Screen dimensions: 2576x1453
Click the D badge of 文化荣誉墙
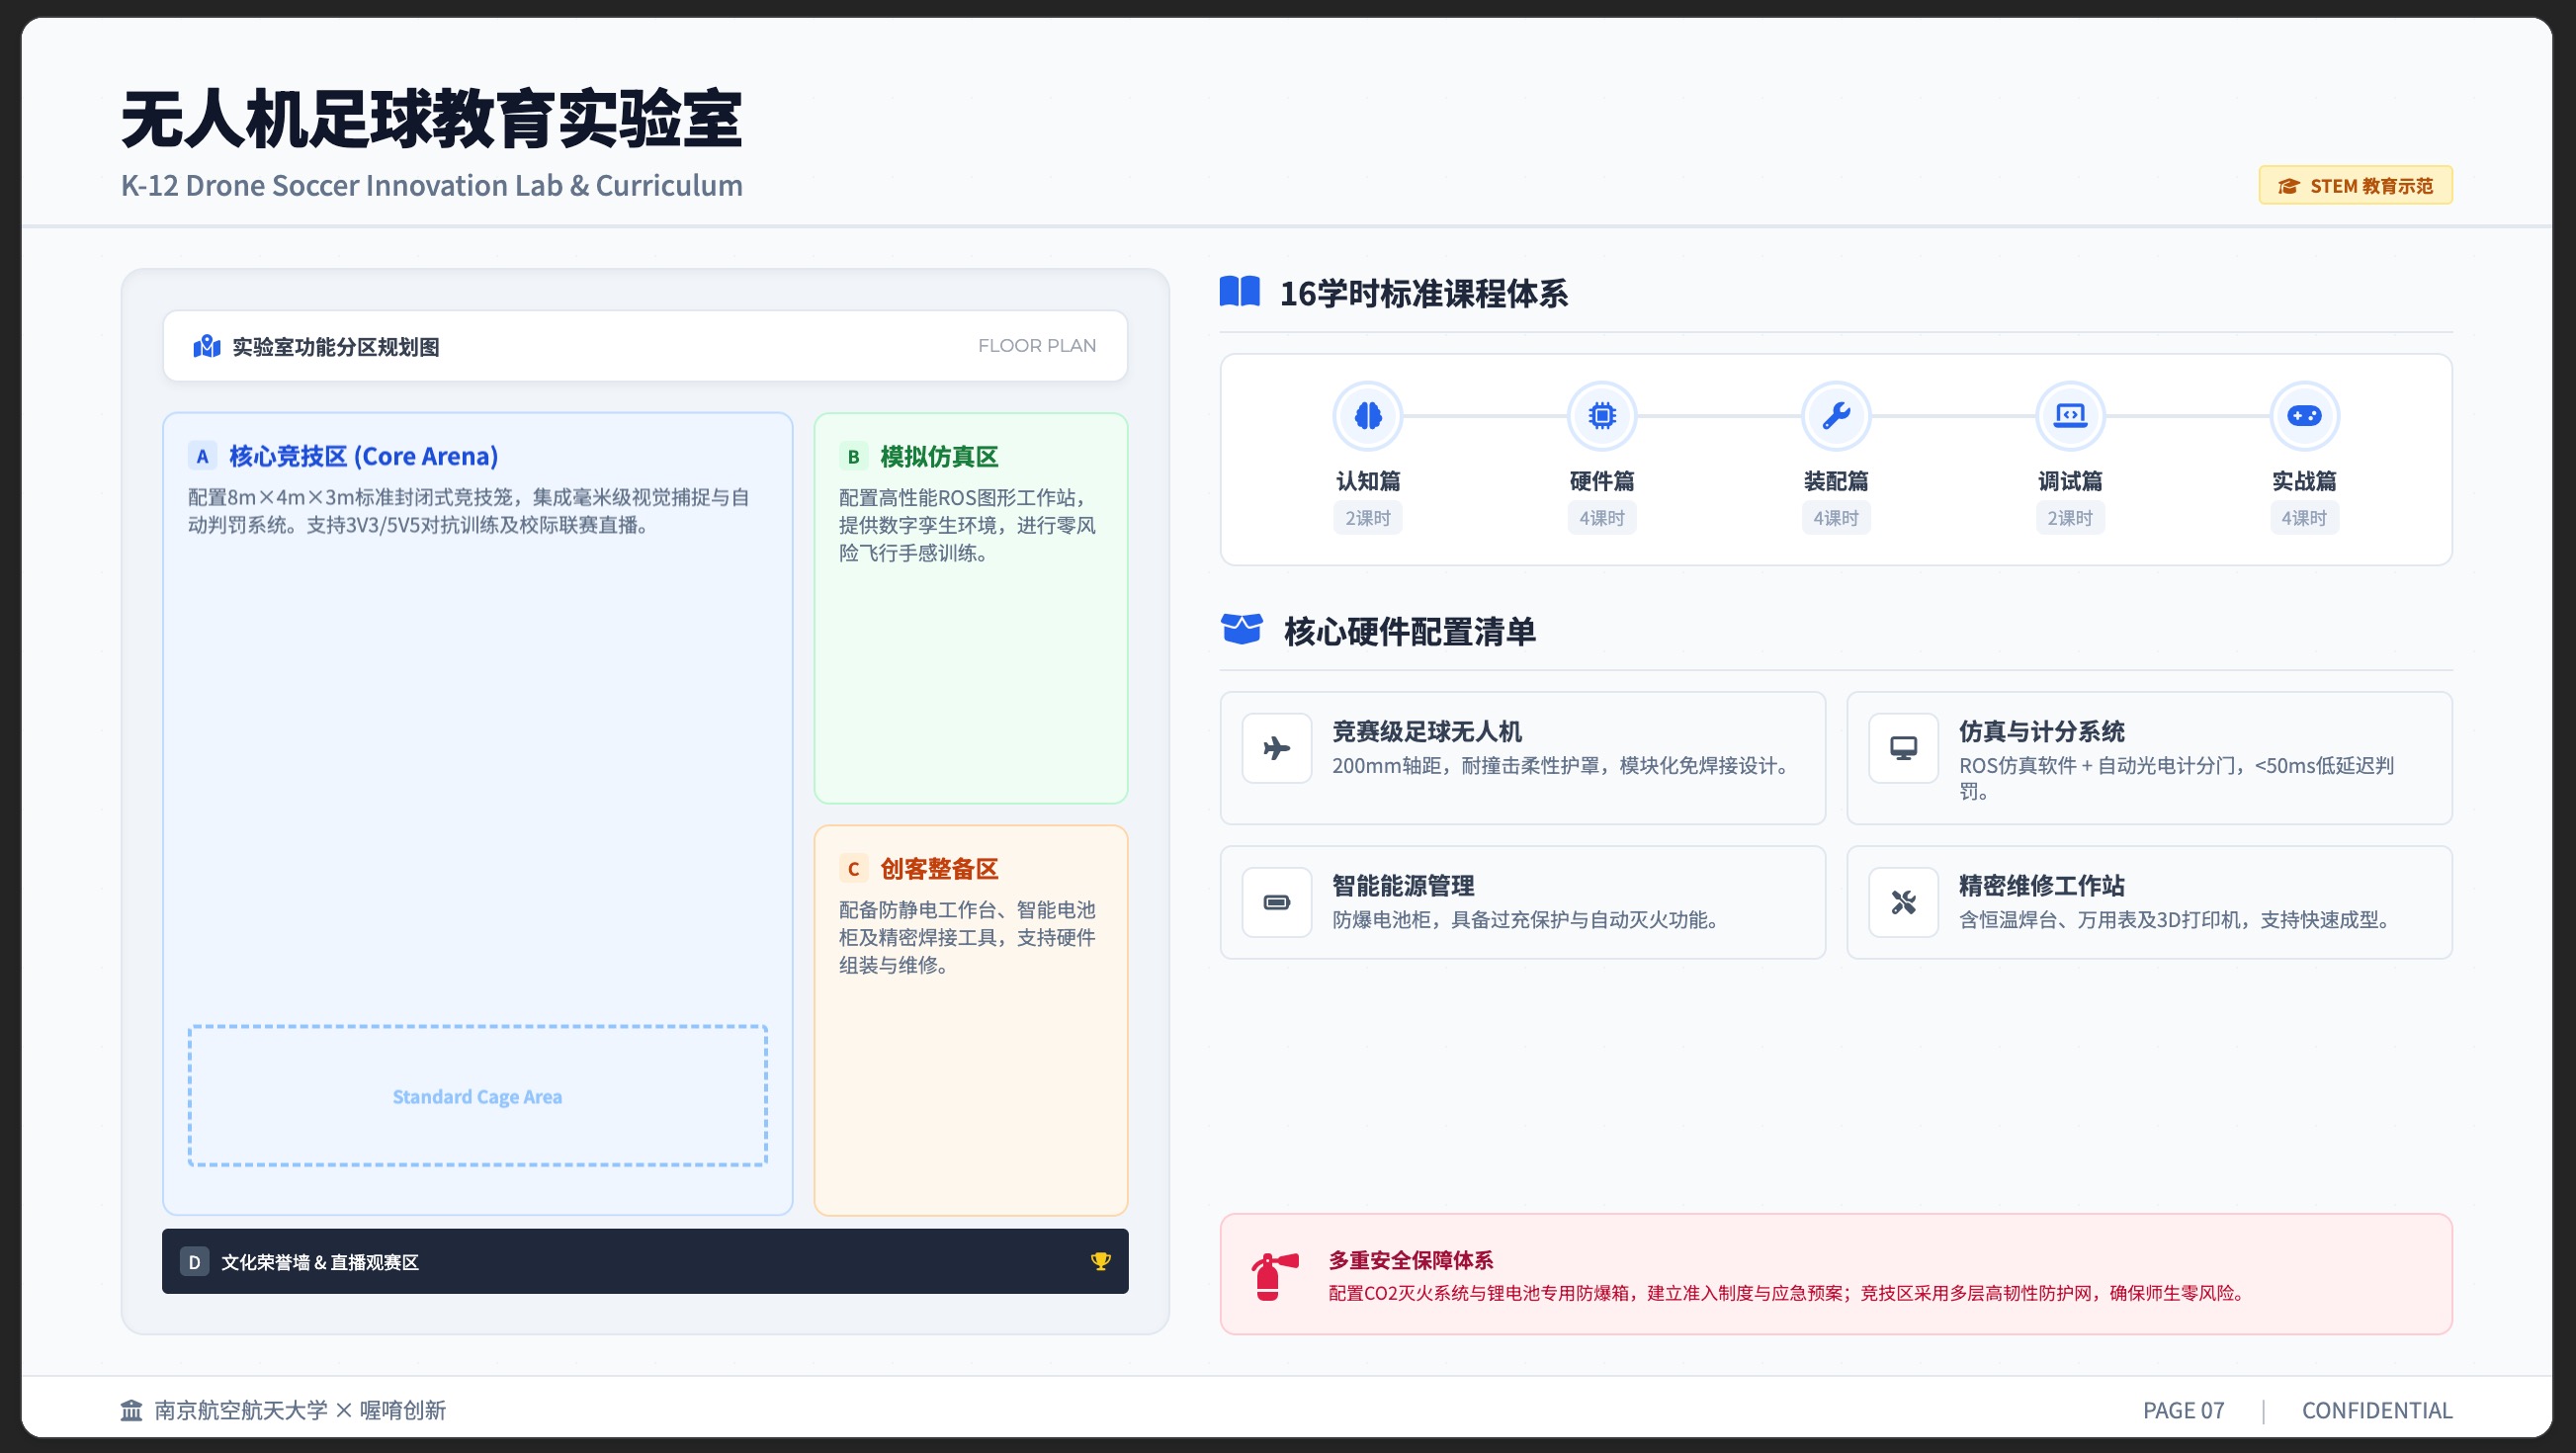click(194, 1261)
